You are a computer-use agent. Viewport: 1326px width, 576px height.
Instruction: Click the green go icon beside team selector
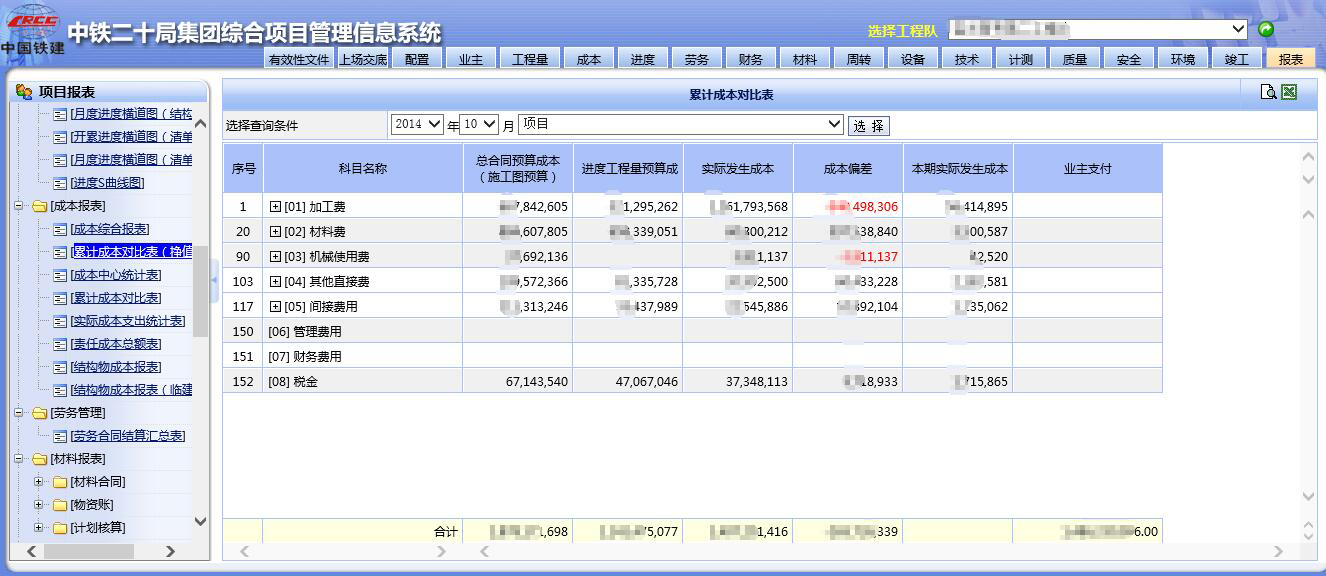1266,29
